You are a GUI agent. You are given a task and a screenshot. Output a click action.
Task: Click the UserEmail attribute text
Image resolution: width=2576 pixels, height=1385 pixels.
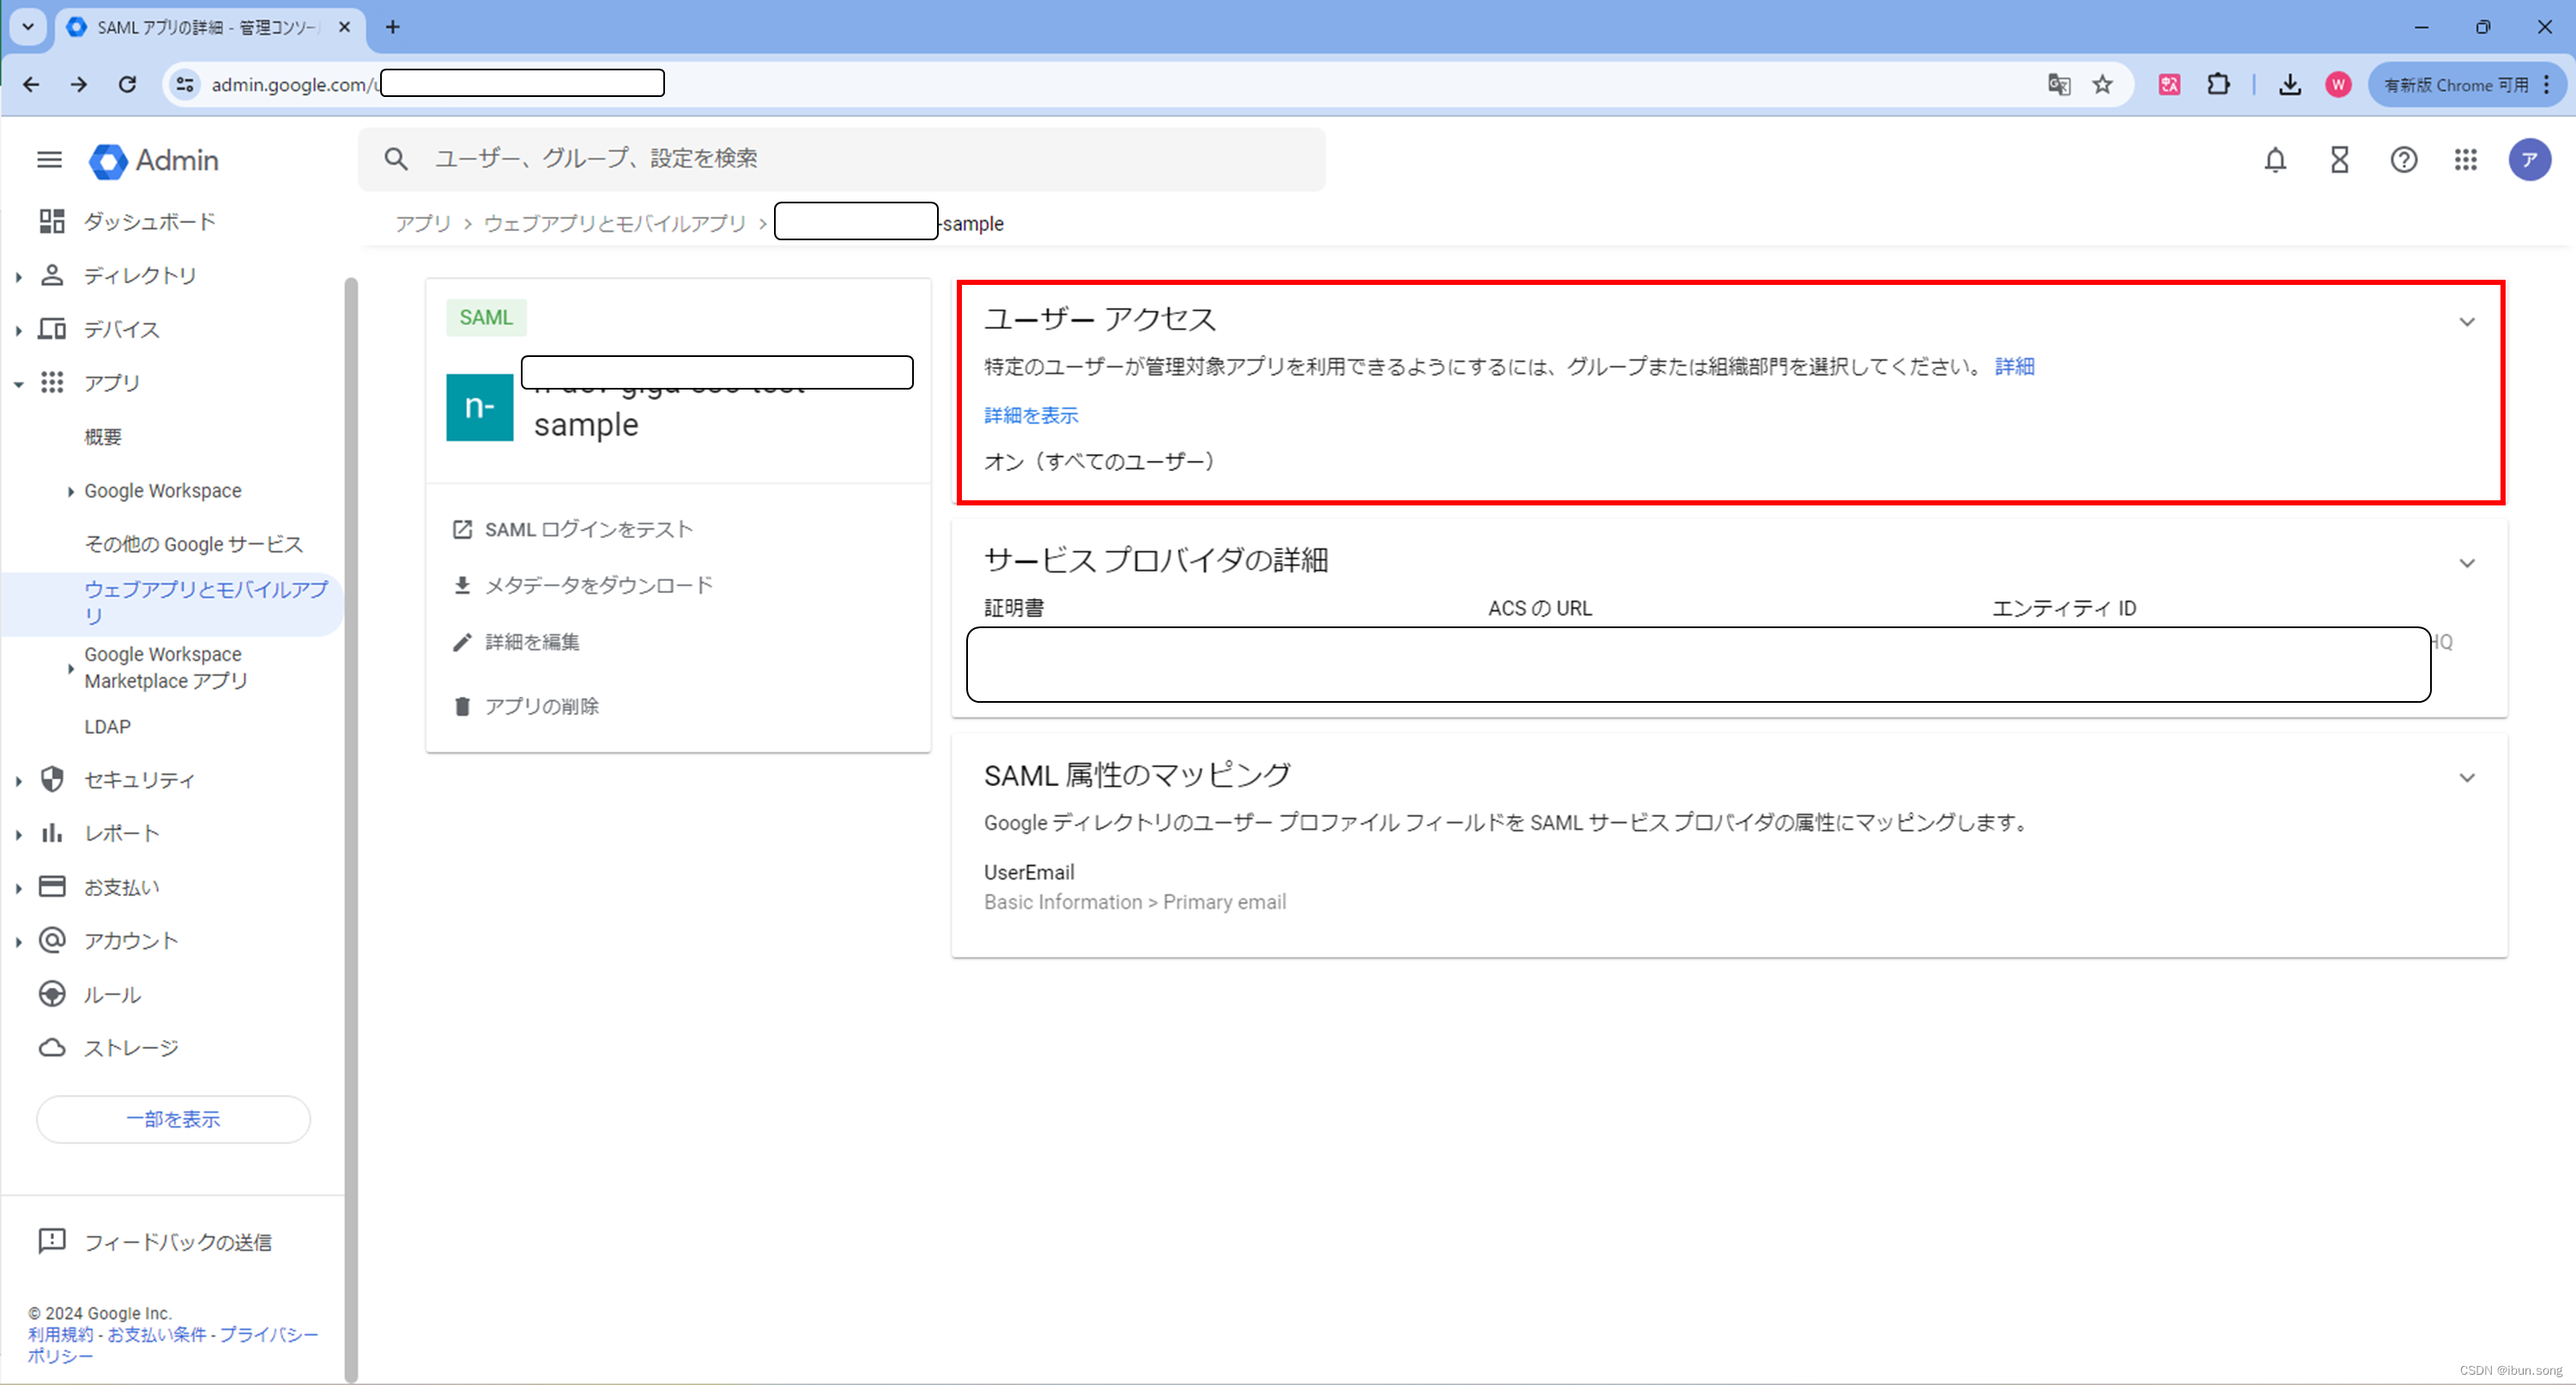point(1029,873)
